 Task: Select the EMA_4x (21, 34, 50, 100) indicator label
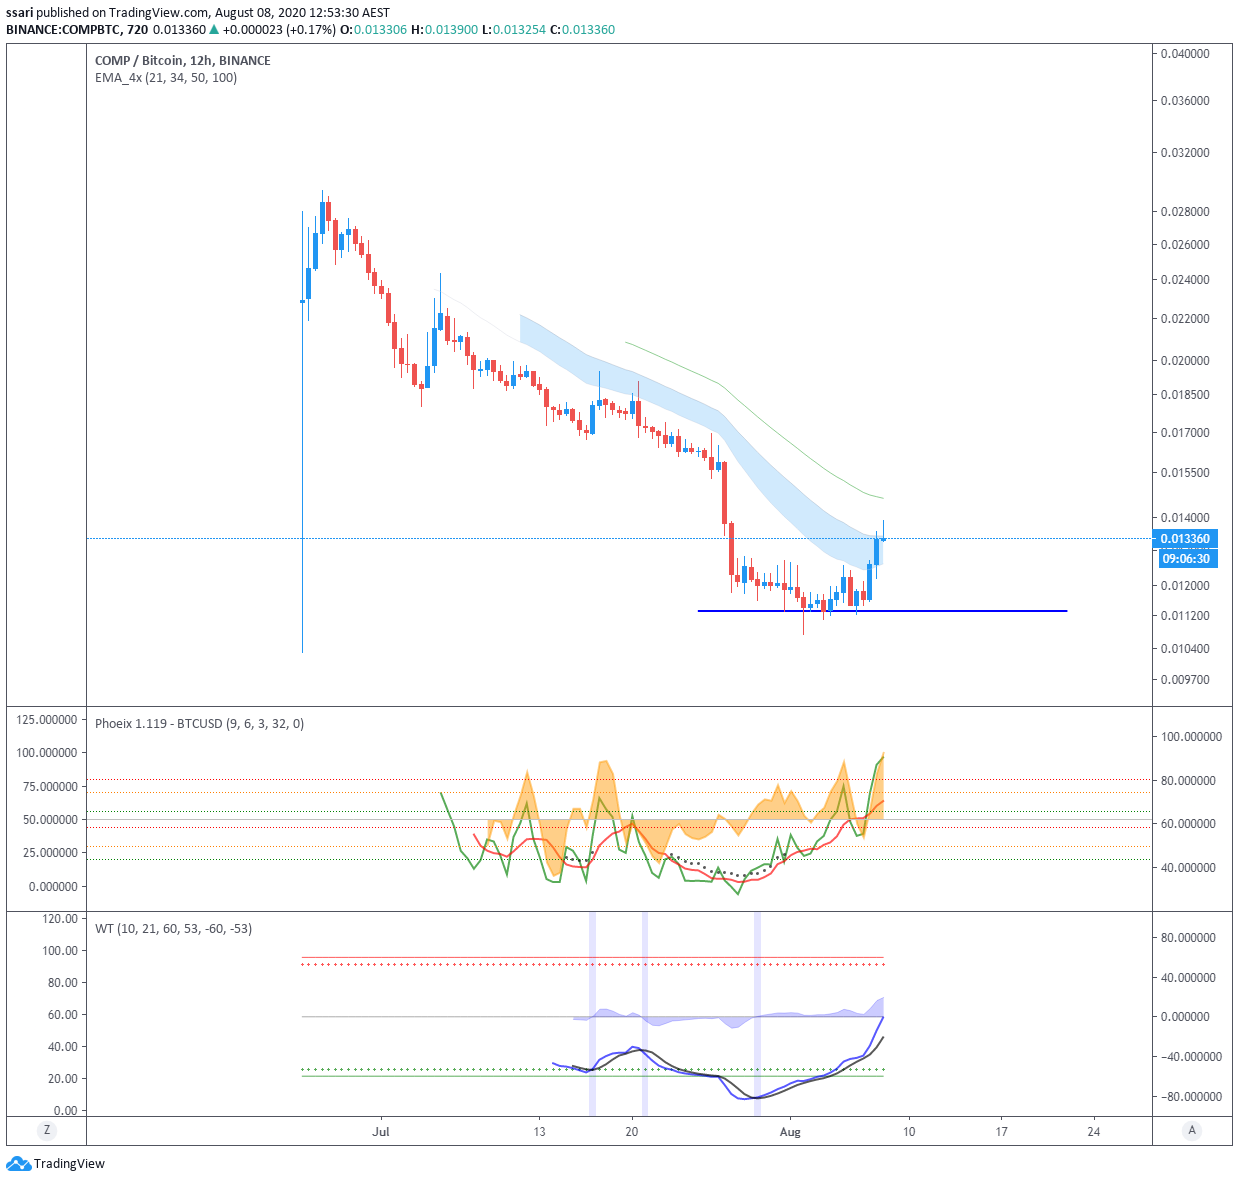click(166, 77)
